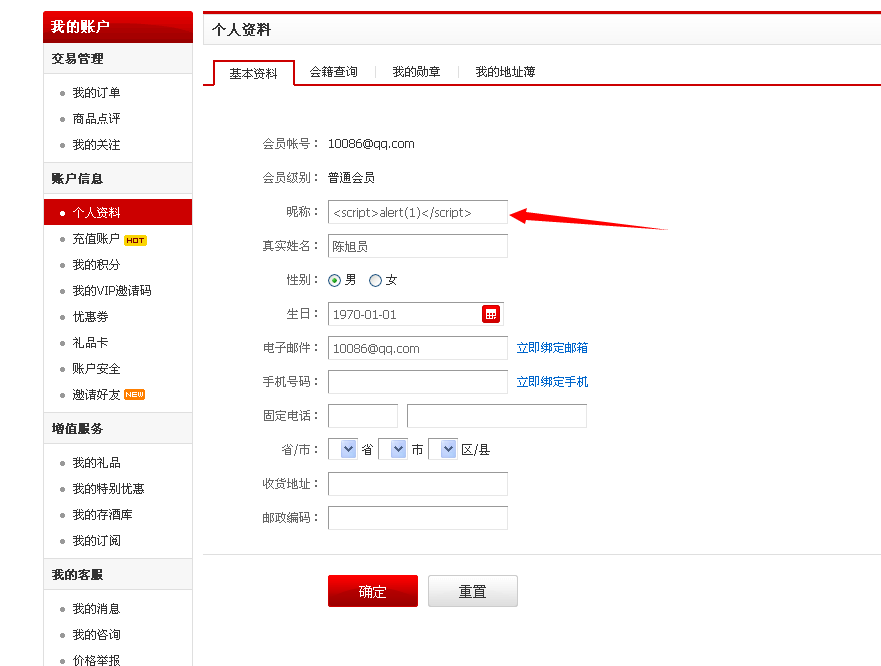Open 我的存酒库 in the sidebar
881x666 pixels.
102,515
